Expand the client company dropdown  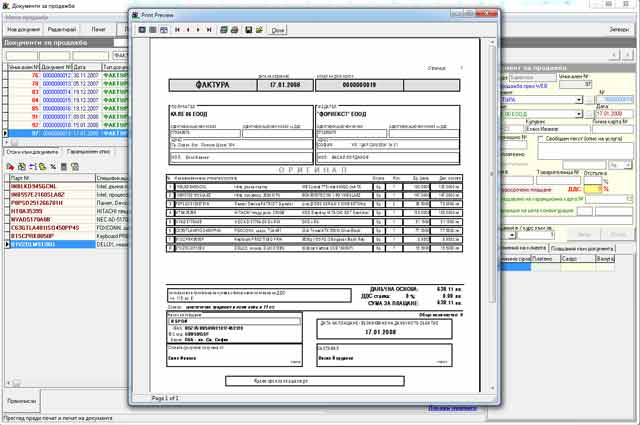click(x=579, y=115)
